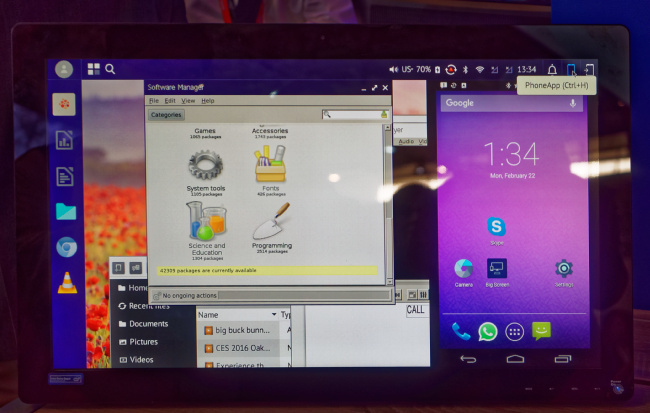
Task: Click the top bar Bluetooth icon
Action: pos(465,70)
